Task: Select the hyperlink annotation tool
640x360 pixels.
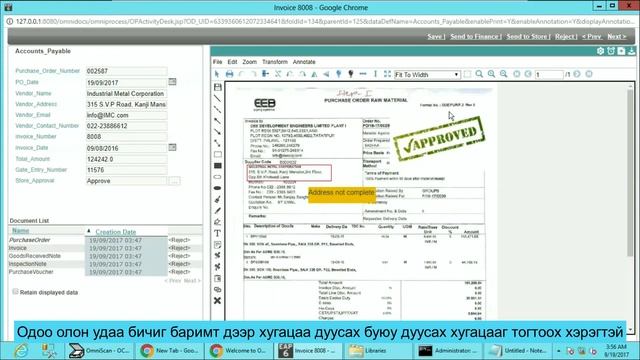Action: 218,289
